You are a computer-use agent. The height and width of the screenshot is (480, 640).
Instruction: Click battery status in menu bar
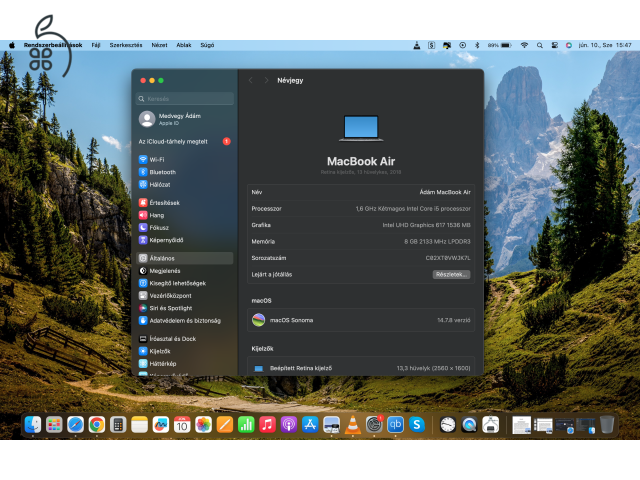499,45
